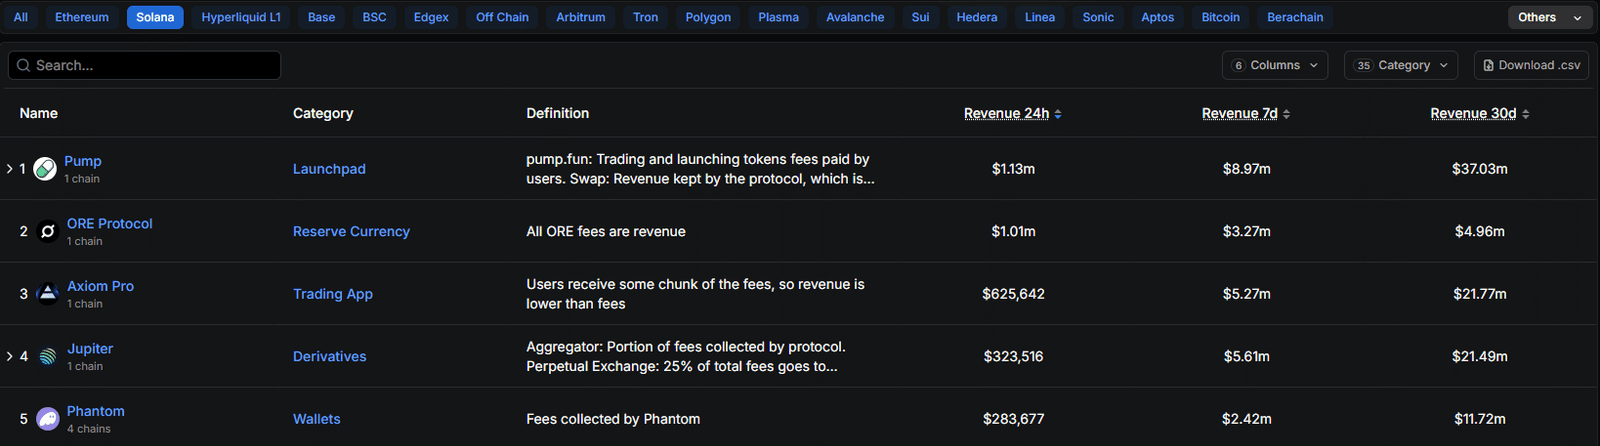Switch to the Bitcoin tab
Screen dimensions: 1600x446
[1221, 17]
